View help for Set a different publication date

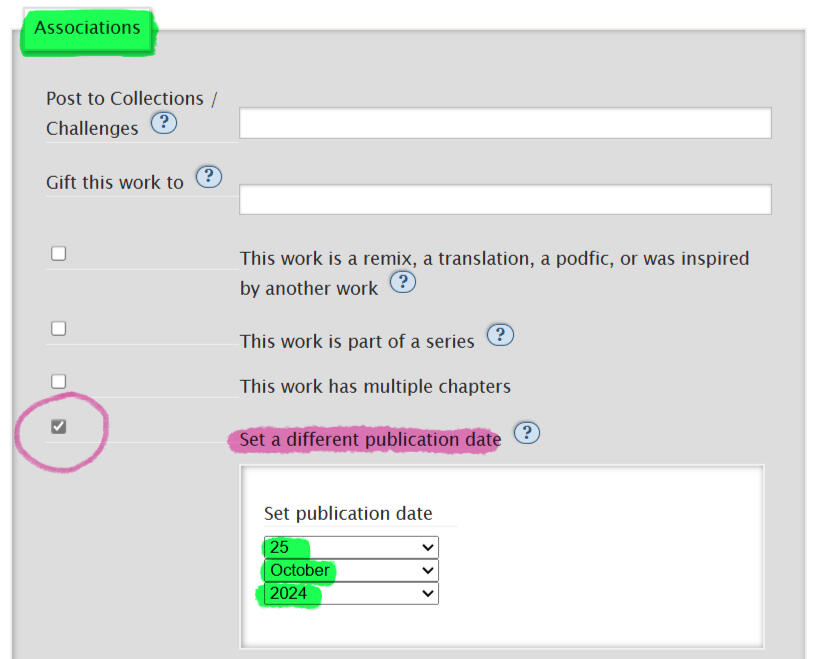point(526,433)
